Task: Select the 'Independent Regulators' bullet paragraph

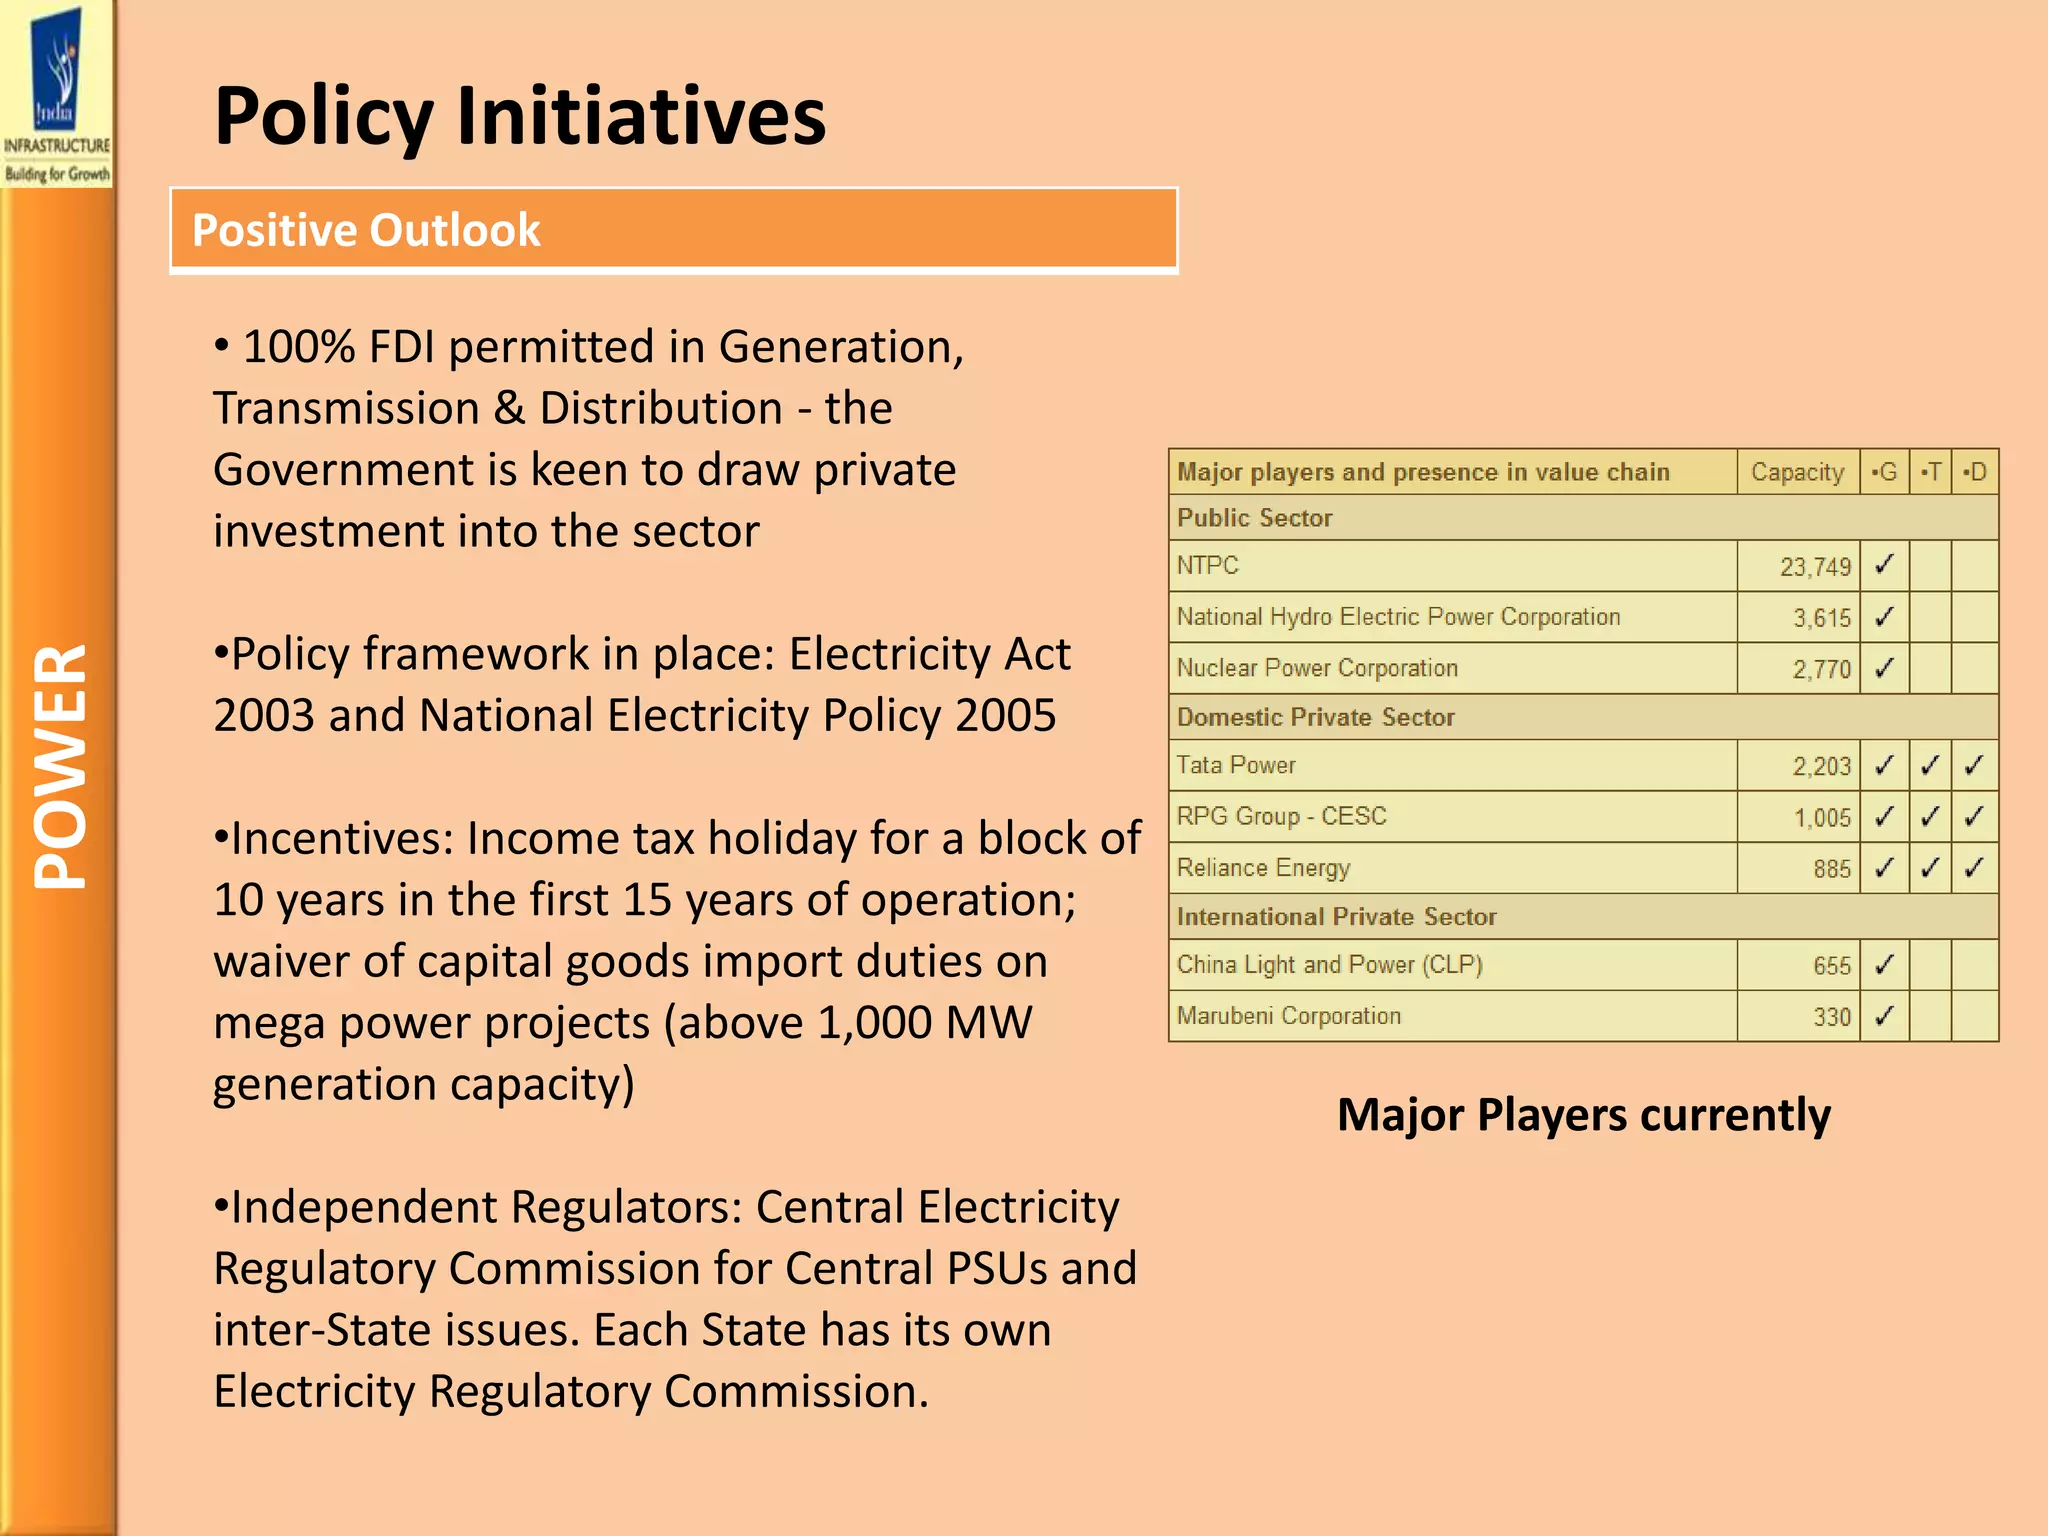Action: pos(675,1298)
